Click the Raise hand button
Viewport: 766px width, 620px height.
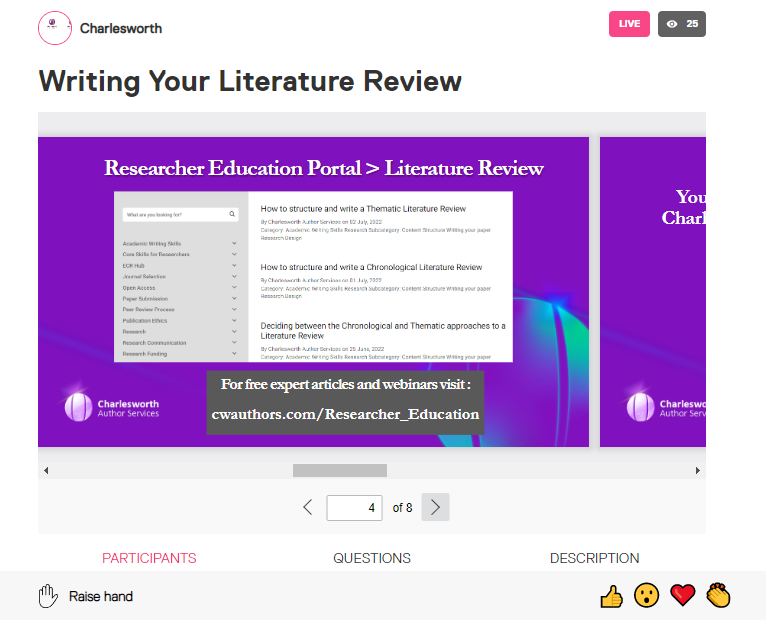[x=85, y=596]
